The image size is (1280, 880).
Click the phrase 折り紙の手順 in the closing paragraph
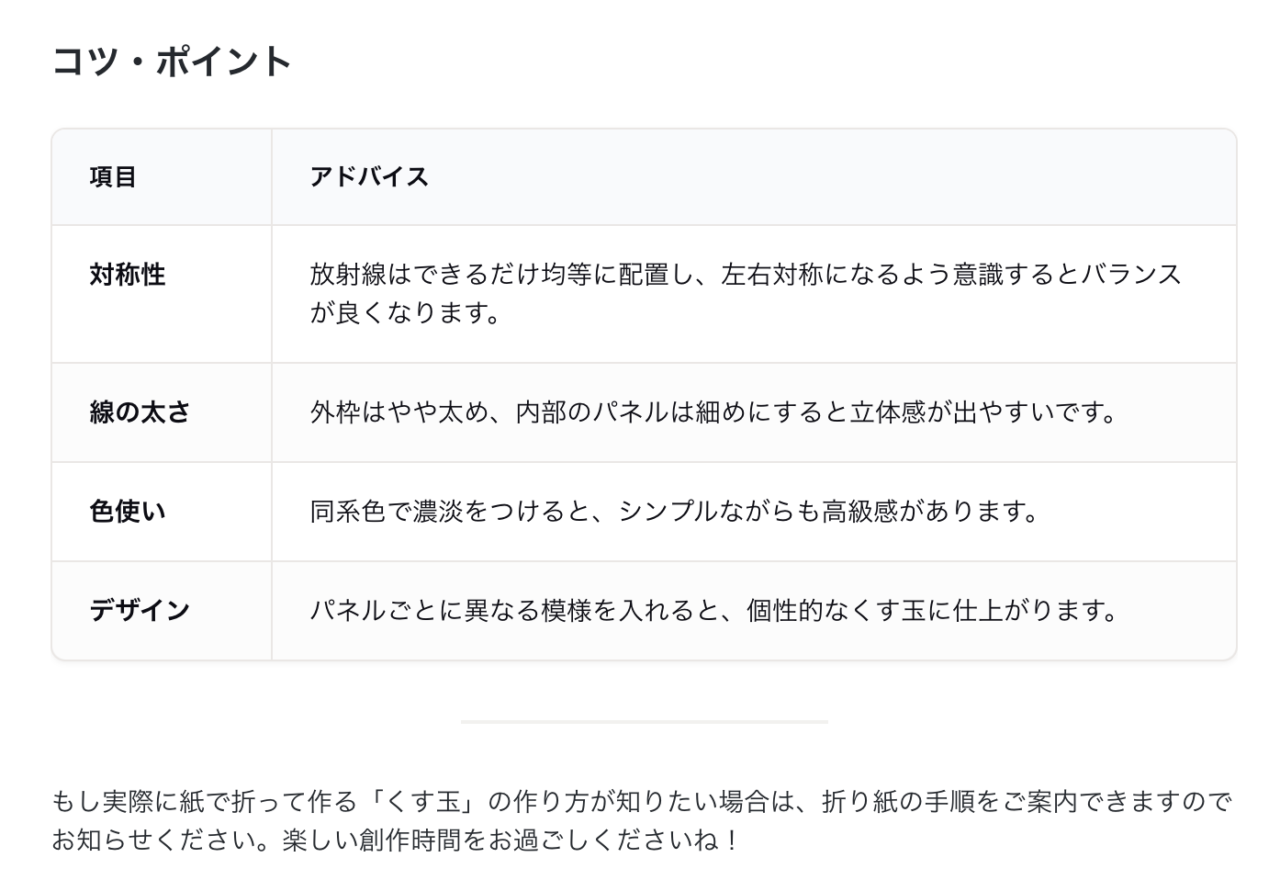(x=898, y=801)
